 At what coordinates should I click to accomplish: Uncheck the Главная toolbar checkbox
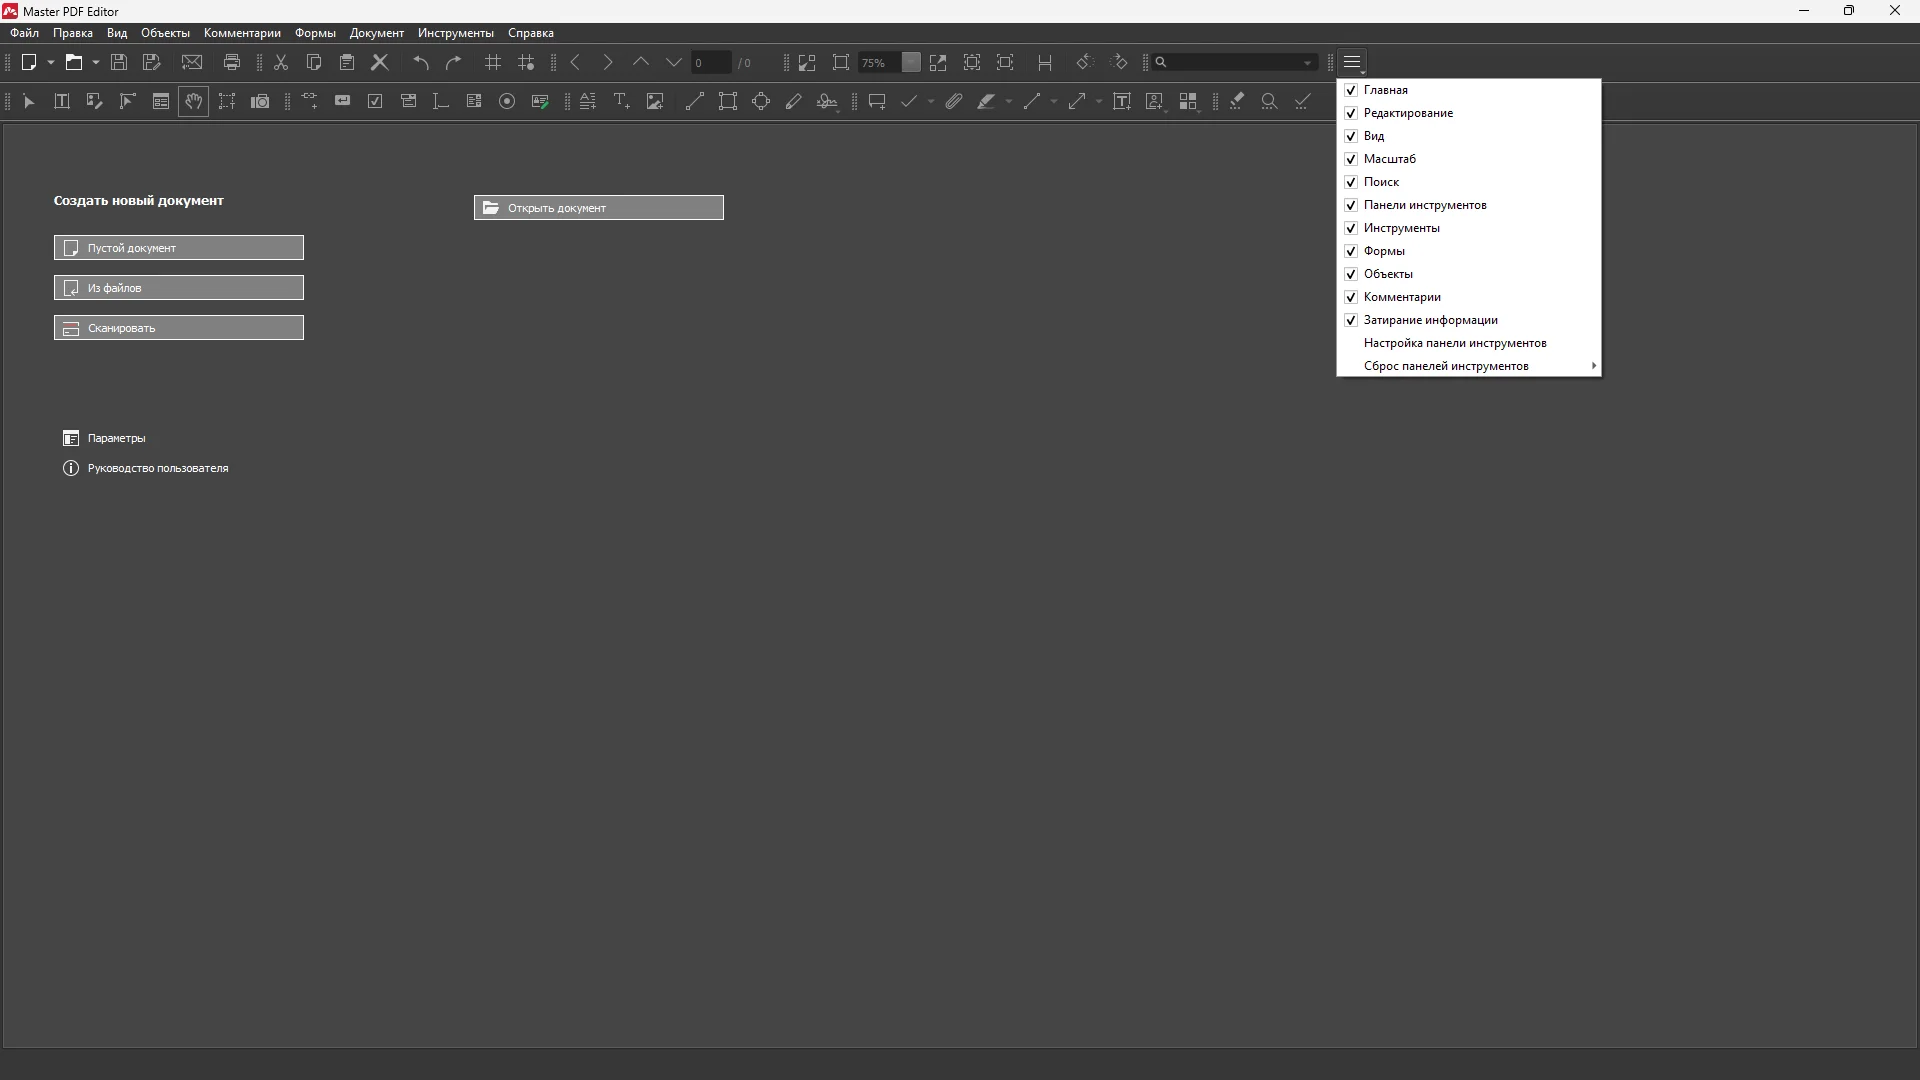[x=1351, y=90]
